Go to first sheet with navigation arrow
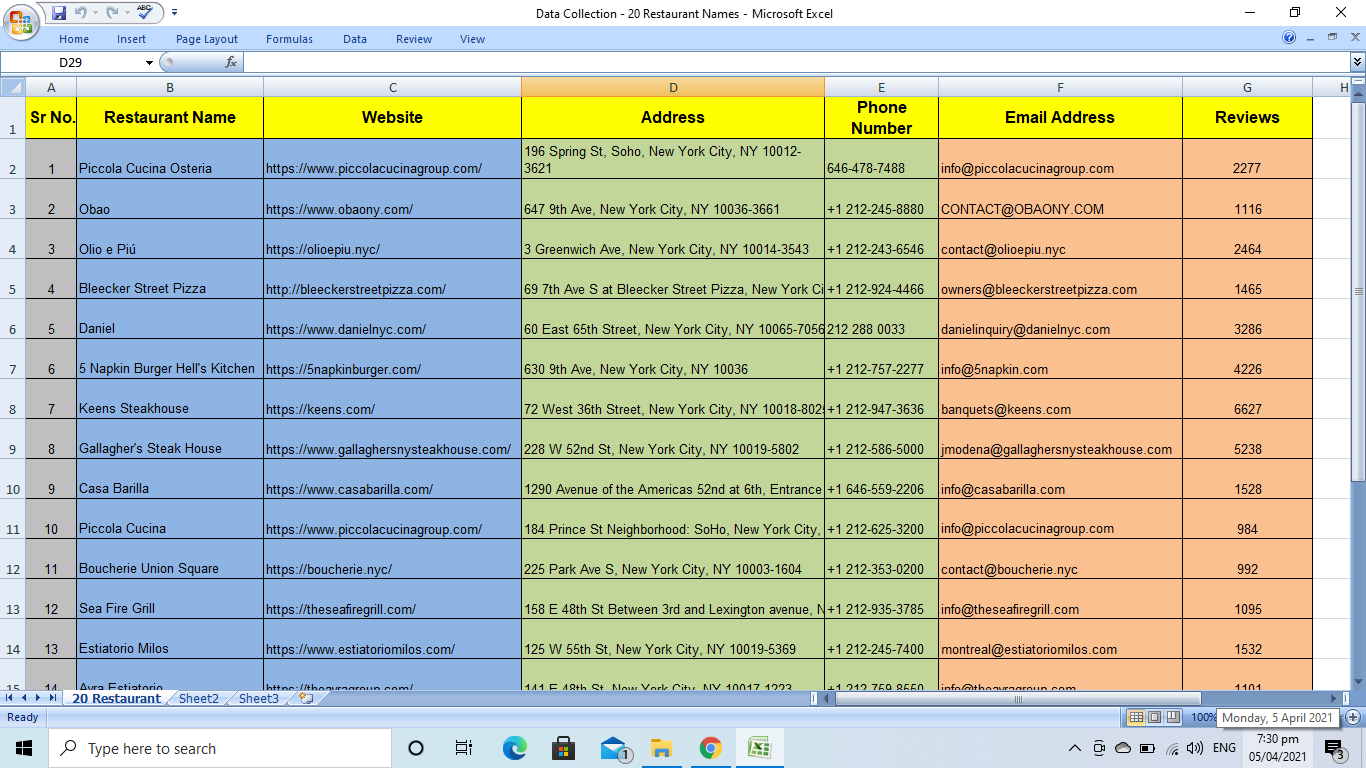The width and height of the screenshot is (1366, 768). 9,698
